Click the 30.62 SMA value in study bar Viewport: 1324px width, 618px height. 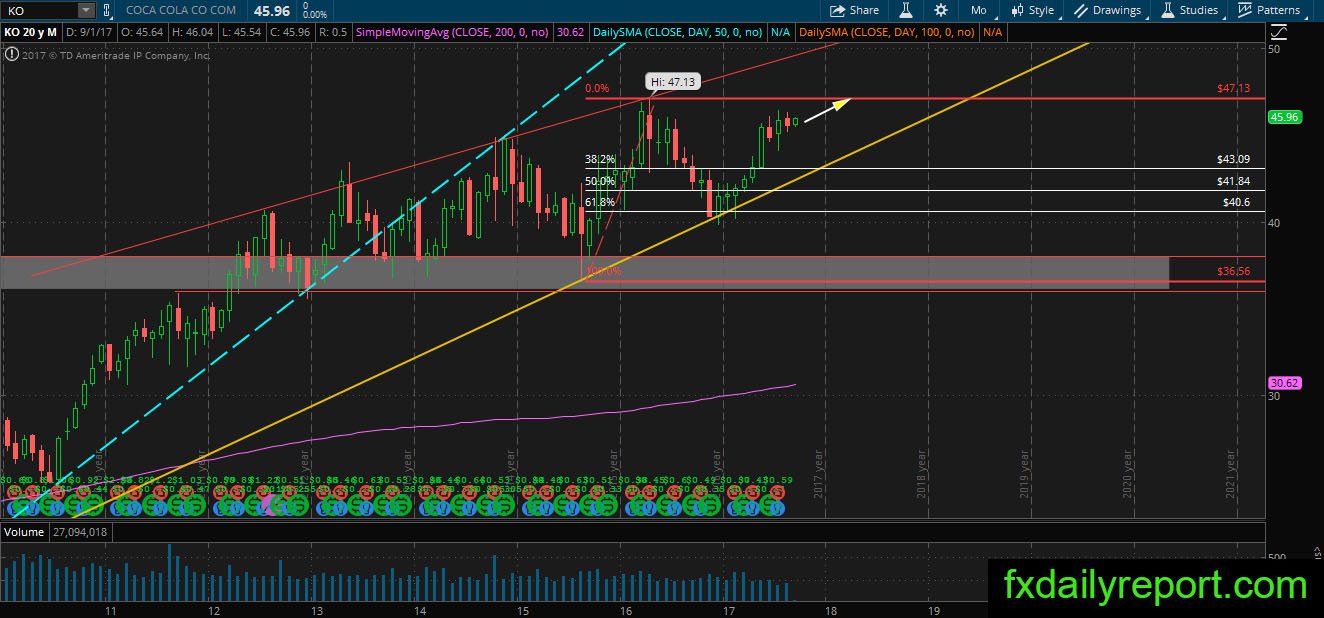[570, 33]
